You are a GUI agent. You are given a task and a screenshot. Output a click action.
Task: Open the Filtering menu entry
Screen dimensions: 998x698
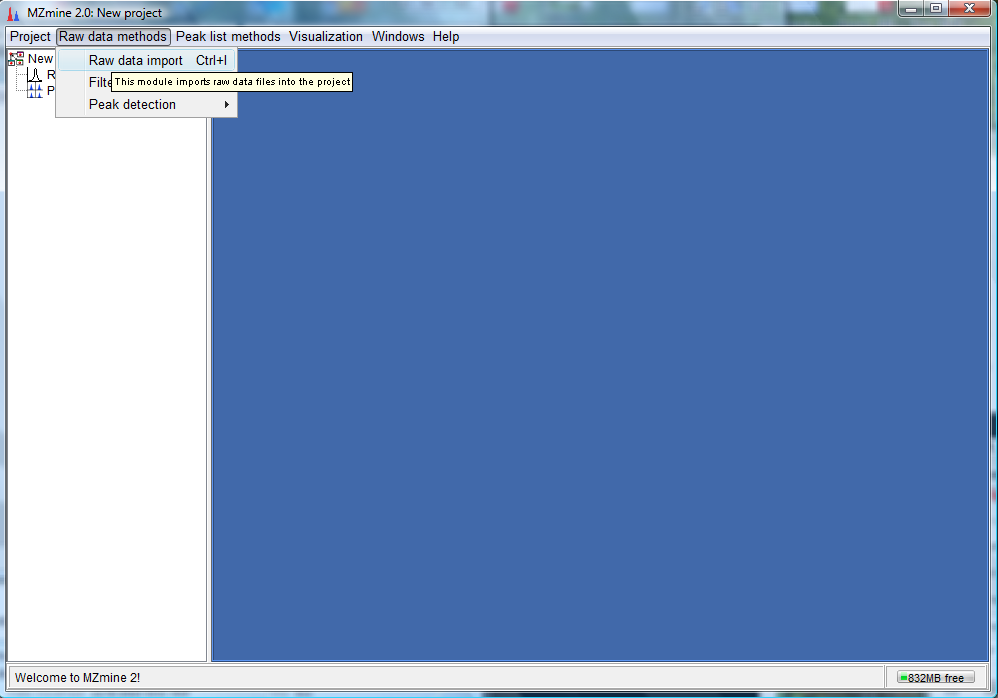tap(100, 82)
